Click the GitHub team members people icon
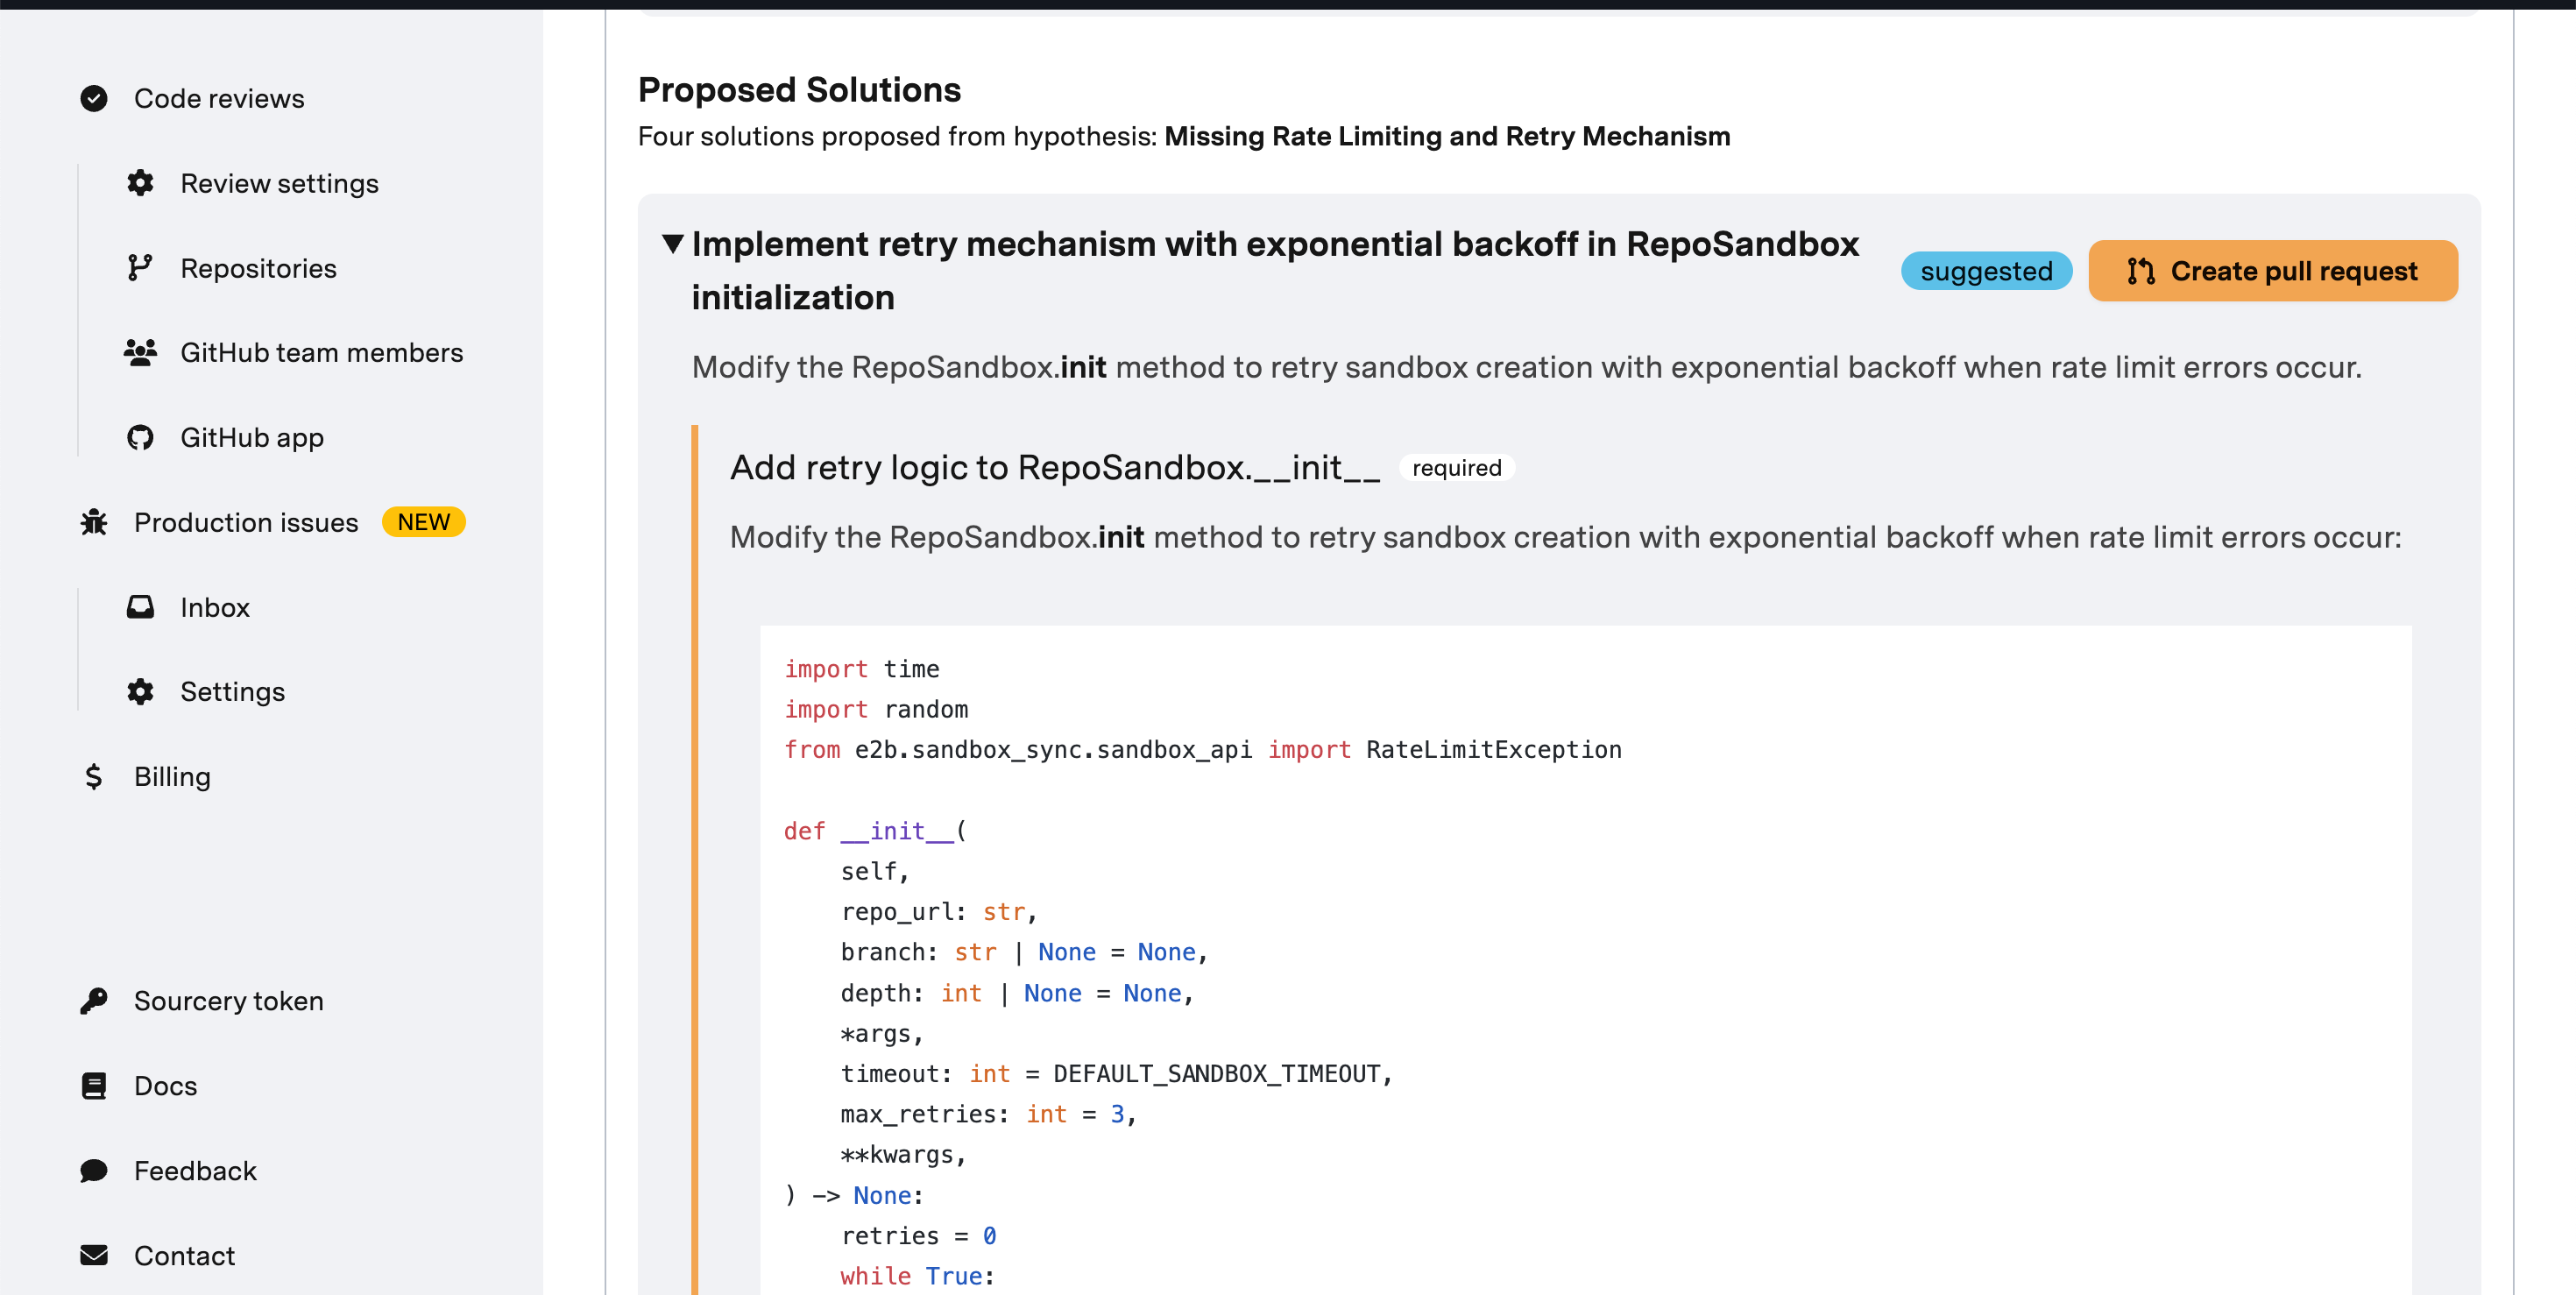2576x1295 pixels. pyautogui.click(x=140, y=352)
